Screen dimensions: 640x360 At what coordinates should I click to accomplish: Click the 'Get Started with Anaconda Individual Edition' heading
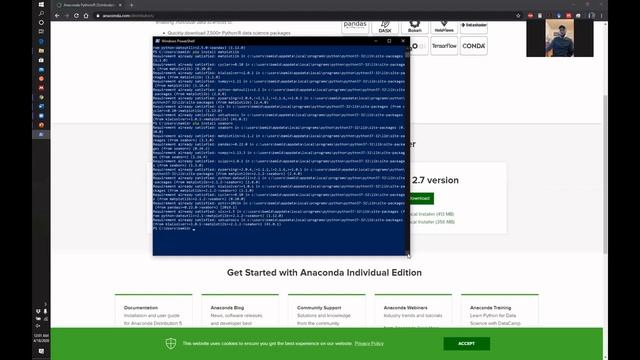[324, 273]
